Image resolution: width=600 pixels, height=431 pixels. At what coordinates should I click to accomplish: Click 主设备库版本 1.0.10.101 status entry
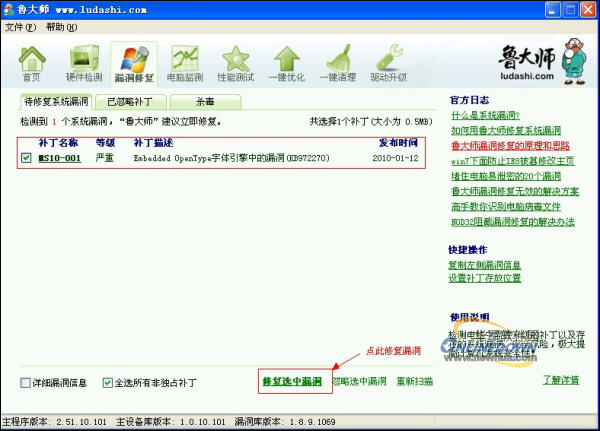pyautogui.click(x=171, y=422)
